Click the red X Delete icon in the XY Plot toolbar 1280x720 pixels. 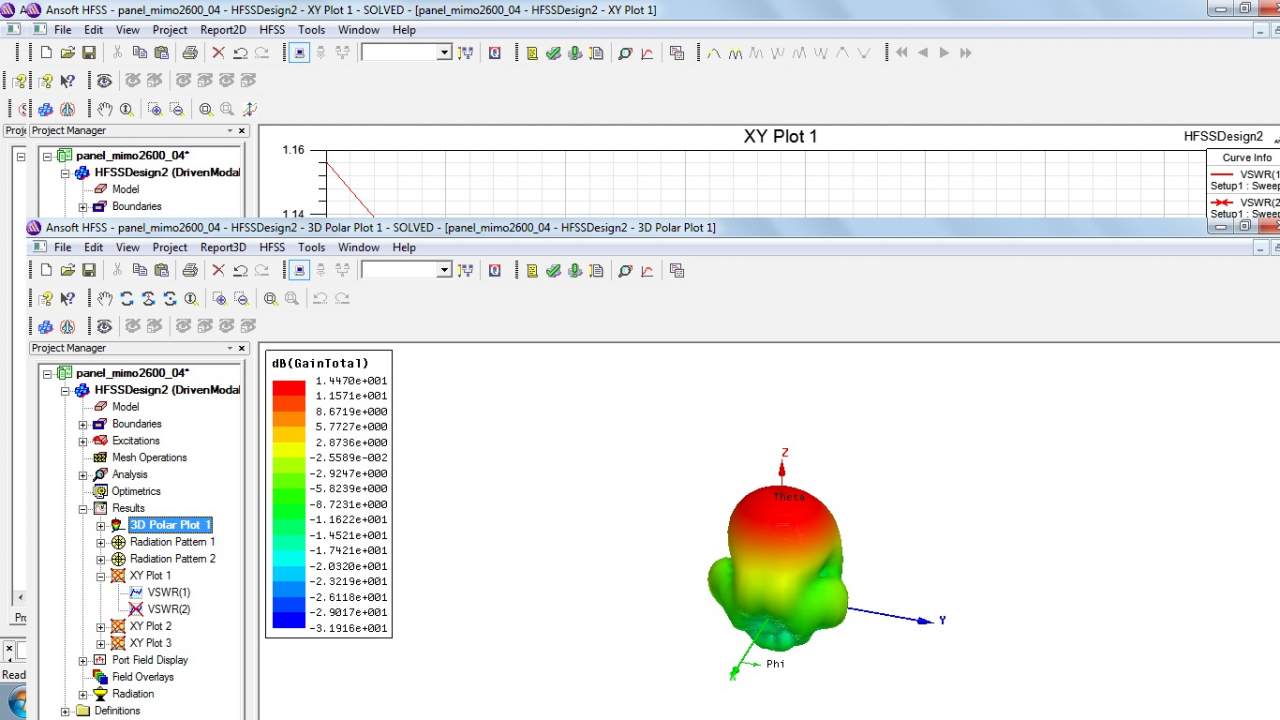coord(218,53)
